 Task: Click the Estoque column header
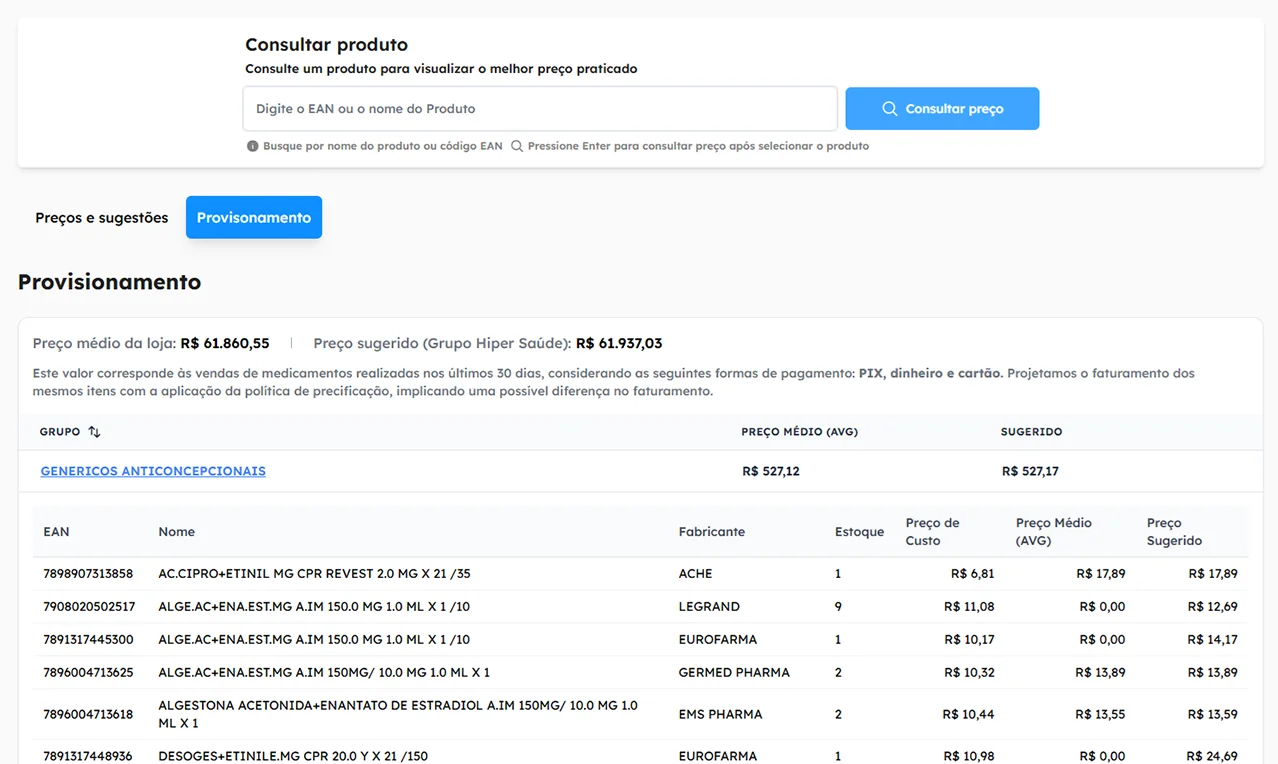(859, 532)
